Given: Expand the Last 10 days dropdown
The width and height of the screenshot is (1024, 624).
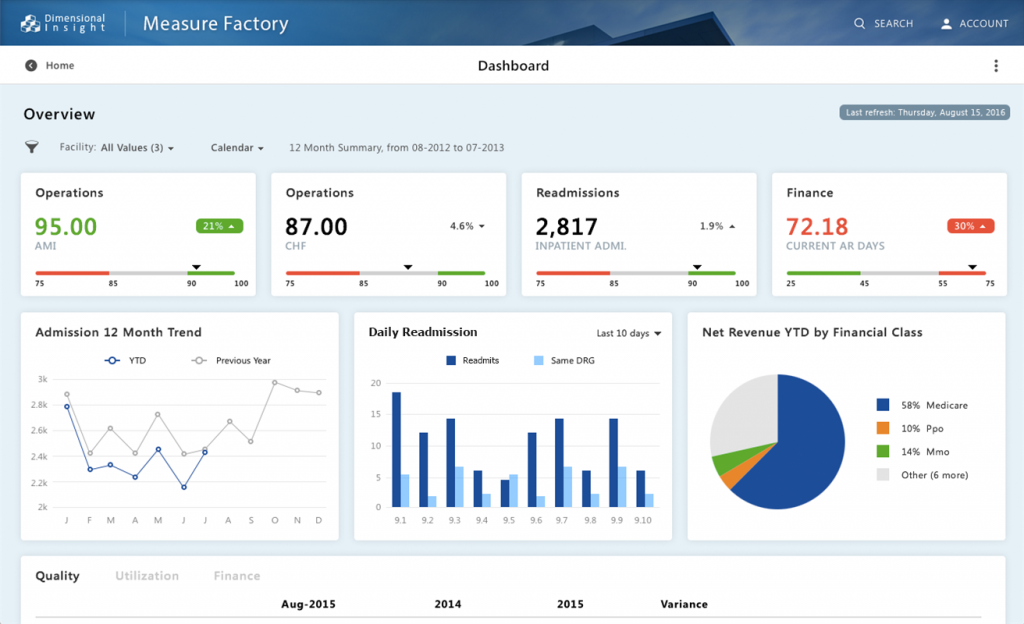Looking at the screenshot, I should click(x=629, y=333).
